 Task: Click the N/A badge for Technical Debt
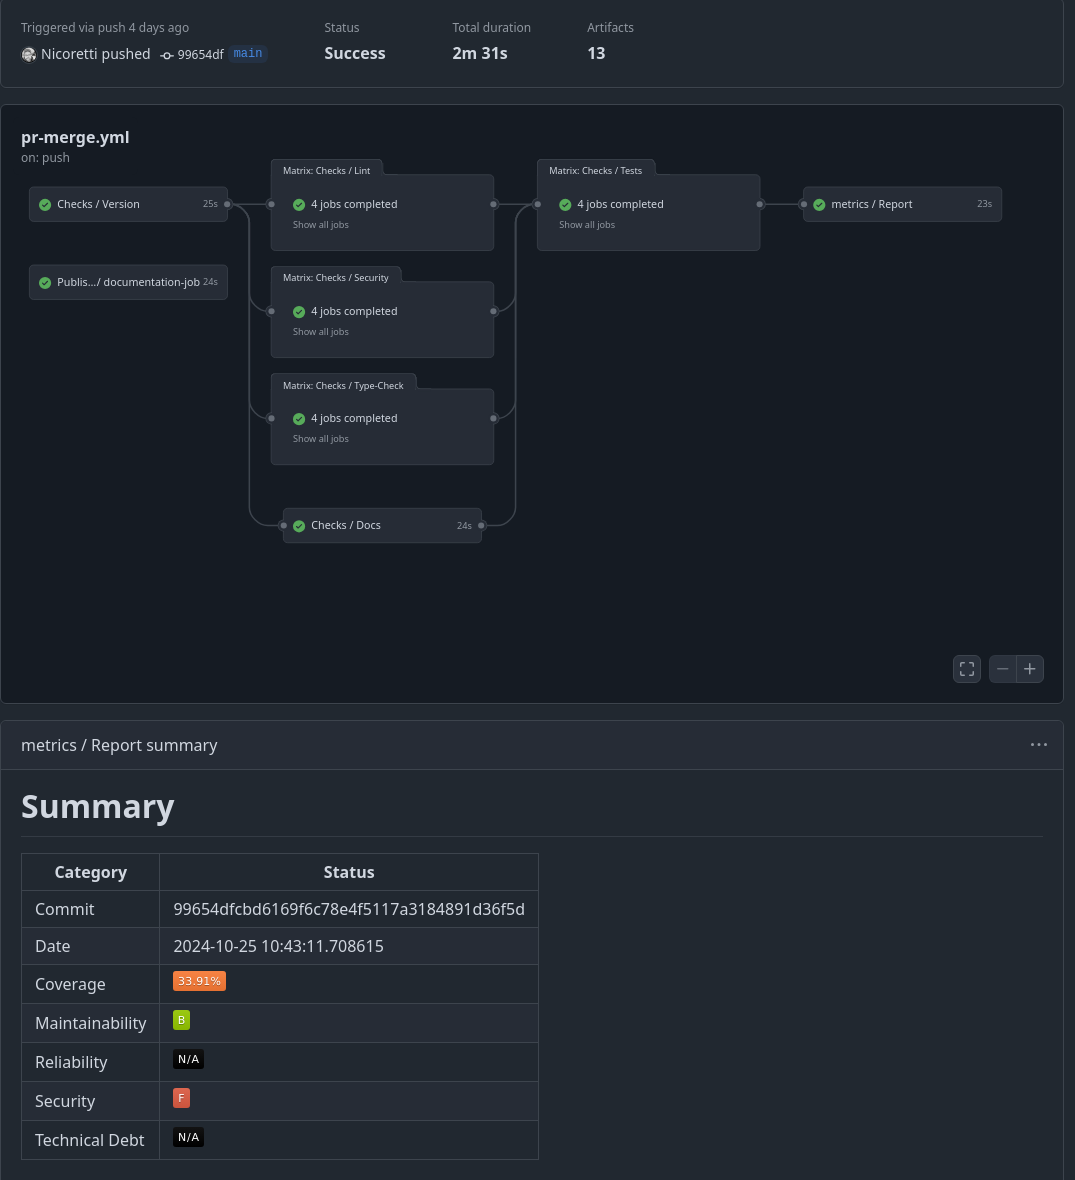[x=188, y=1137]
